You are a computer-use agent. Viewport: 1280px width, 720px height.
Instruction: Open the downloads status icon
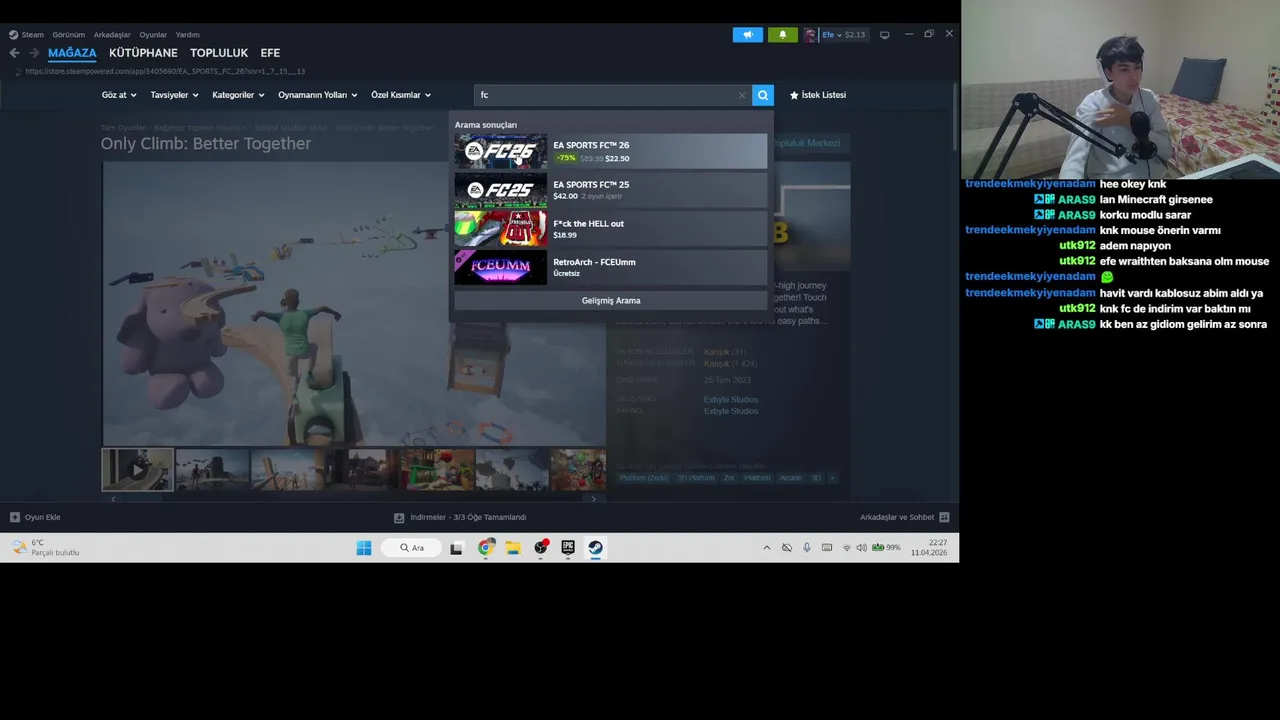pos(399,517)
